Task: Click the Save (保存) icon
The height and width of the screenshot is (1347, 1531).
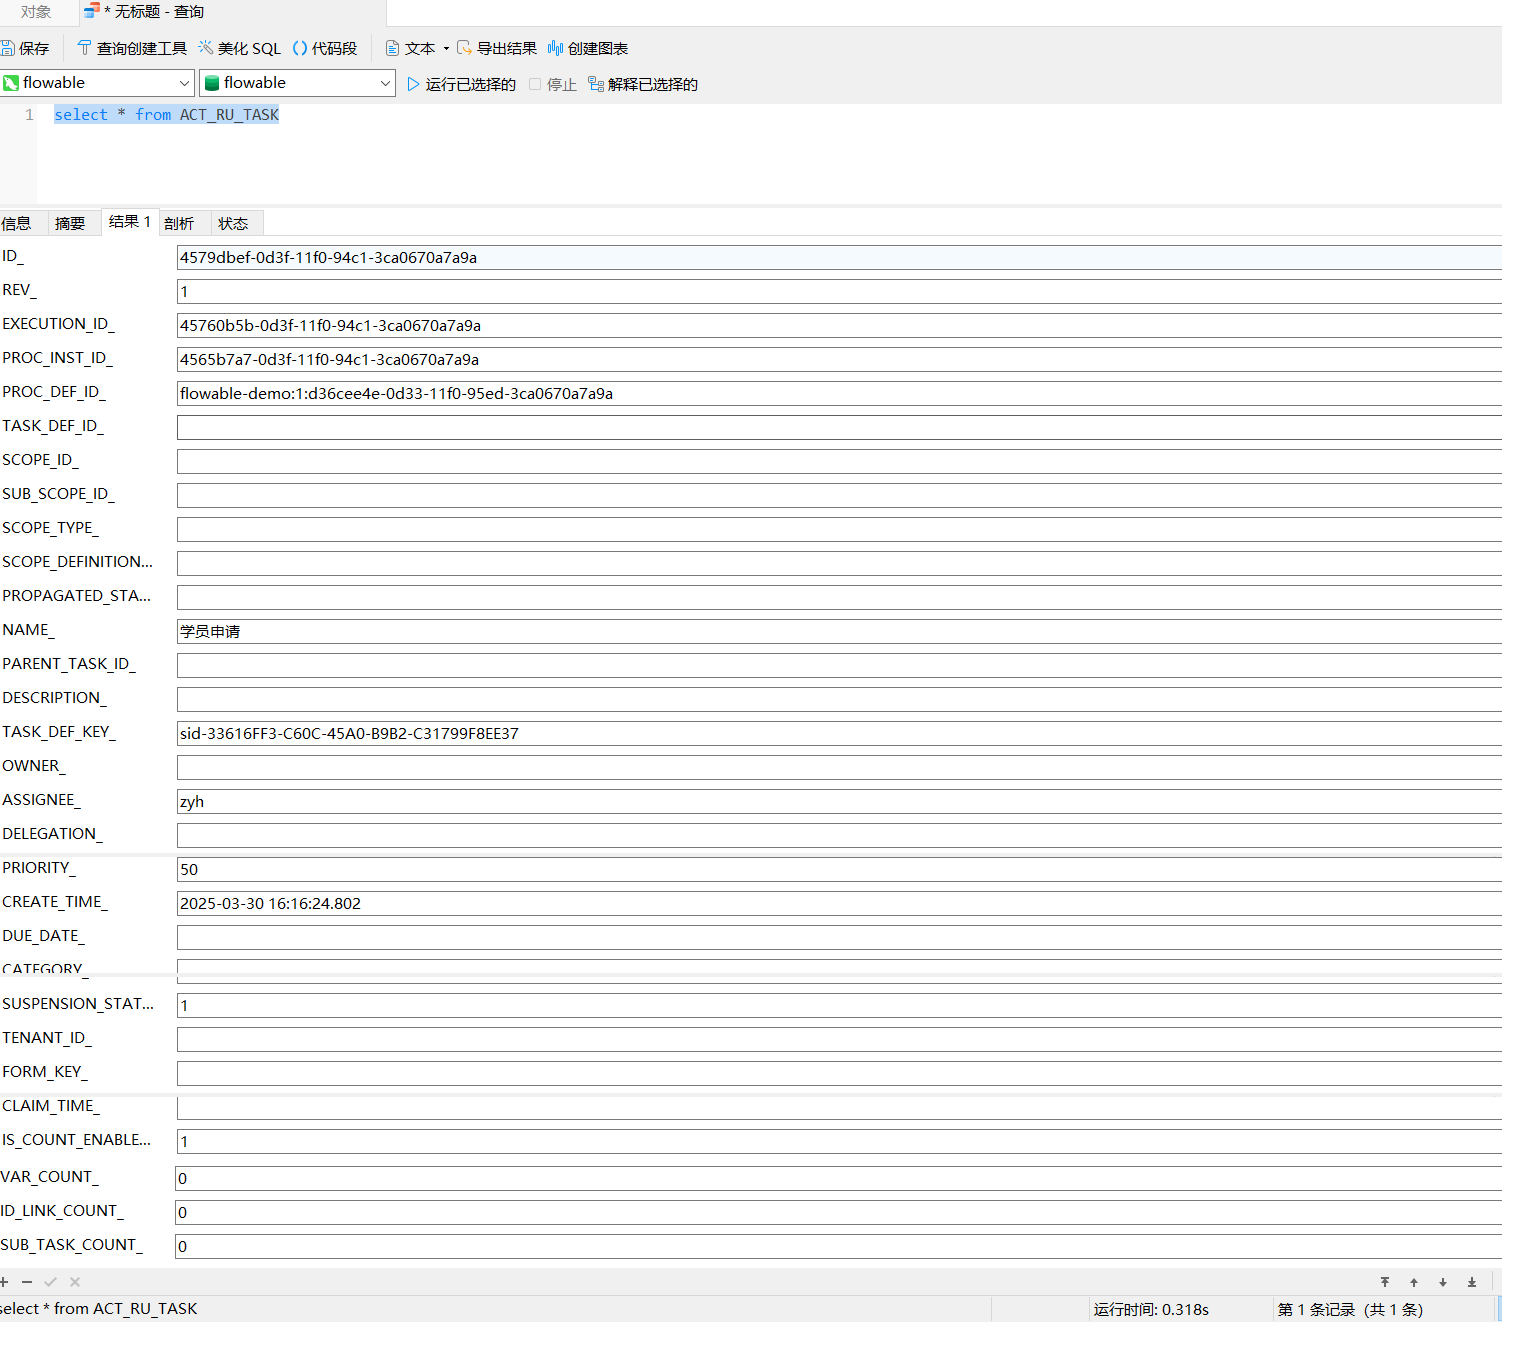Action: (8, 48)
